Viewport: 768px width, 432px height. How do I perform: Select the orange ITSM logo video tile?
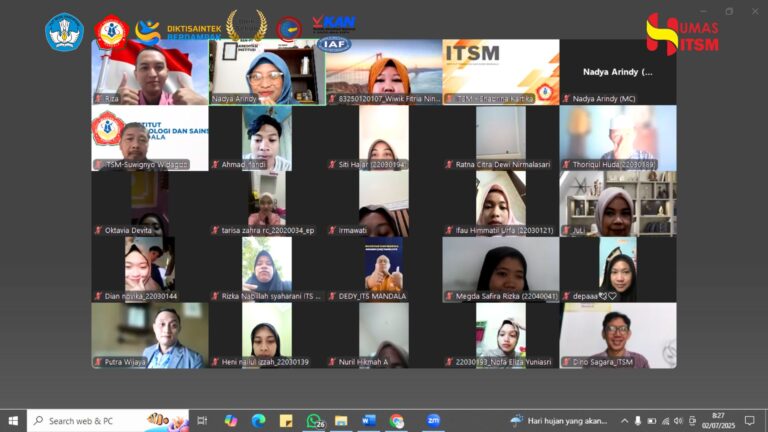coord(501,72)
